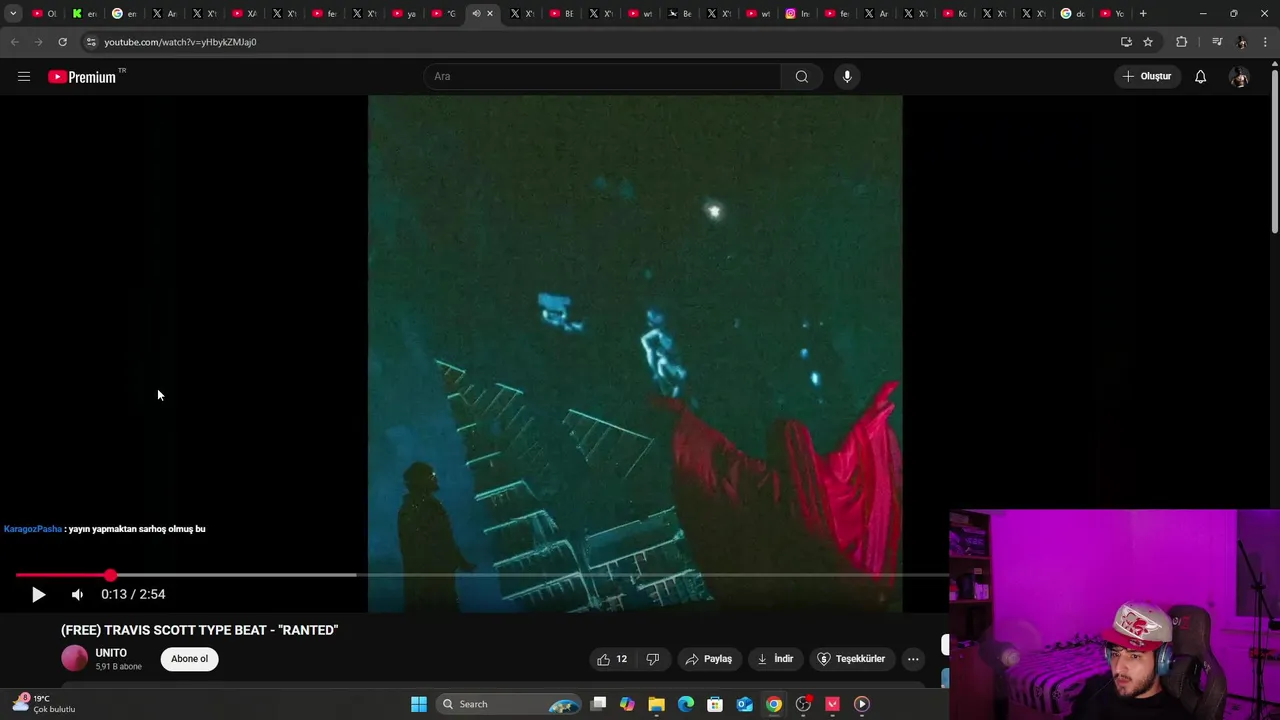This screenshot has height=720, width=1280.
Task: Open File Explorer from taskbar
Action: pyautogui.click(x=656, y=704)
